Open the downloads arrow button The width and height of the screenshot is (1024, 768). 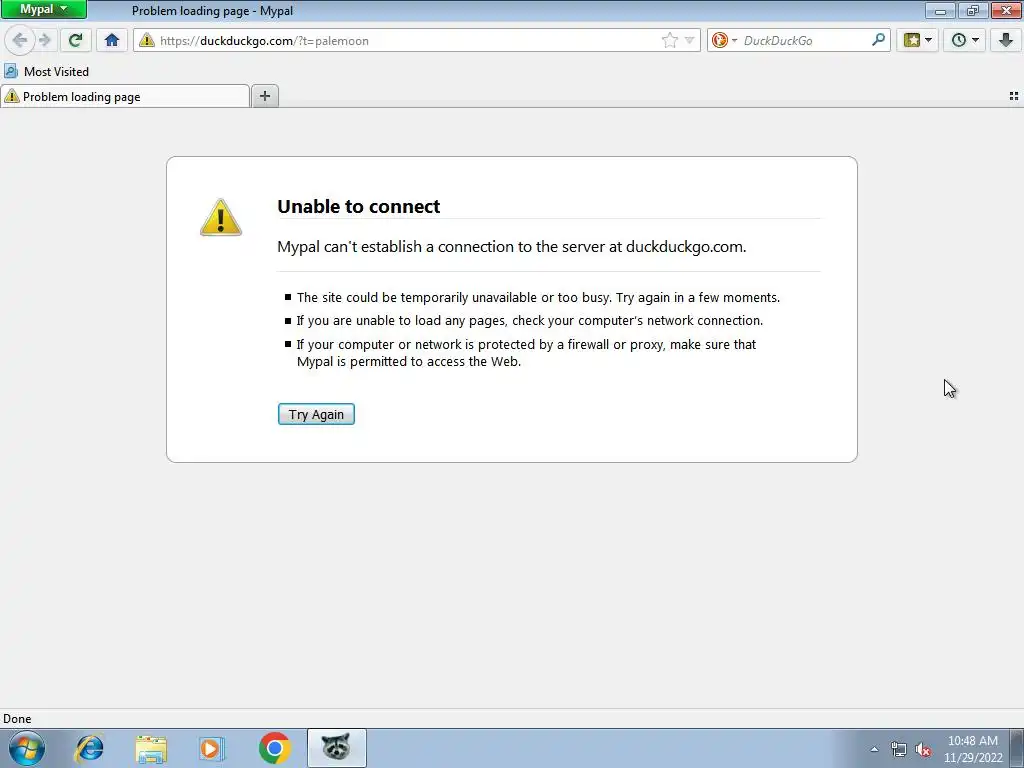1006,40
